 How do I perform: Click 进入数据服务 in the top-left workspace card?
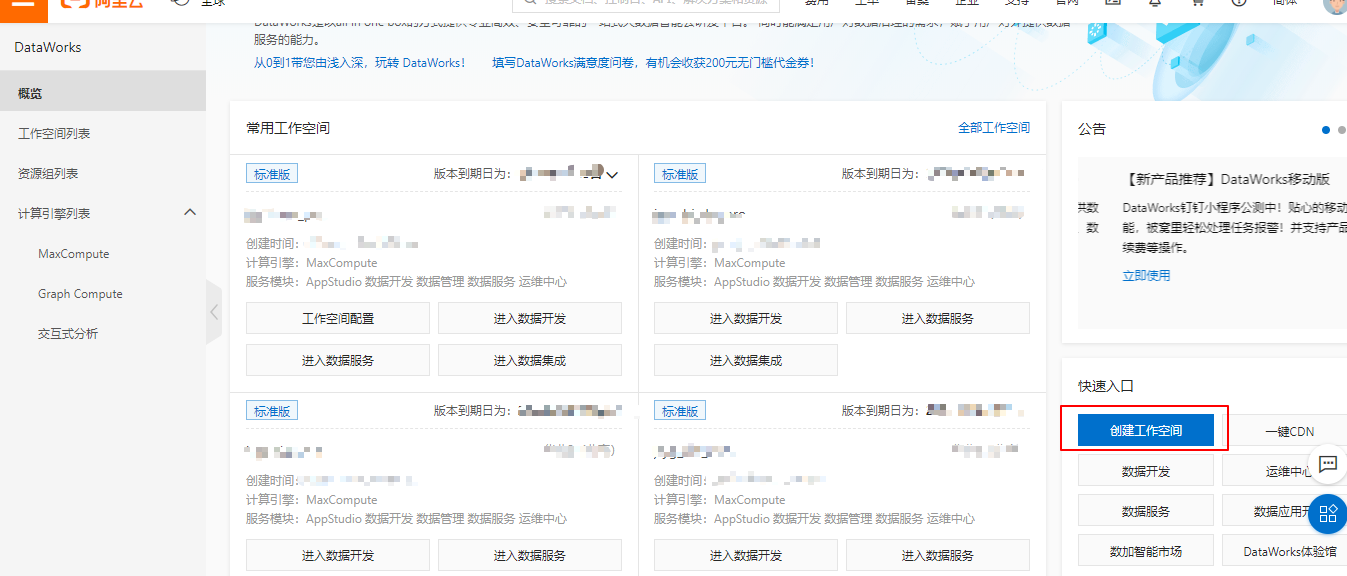[338, 360]
